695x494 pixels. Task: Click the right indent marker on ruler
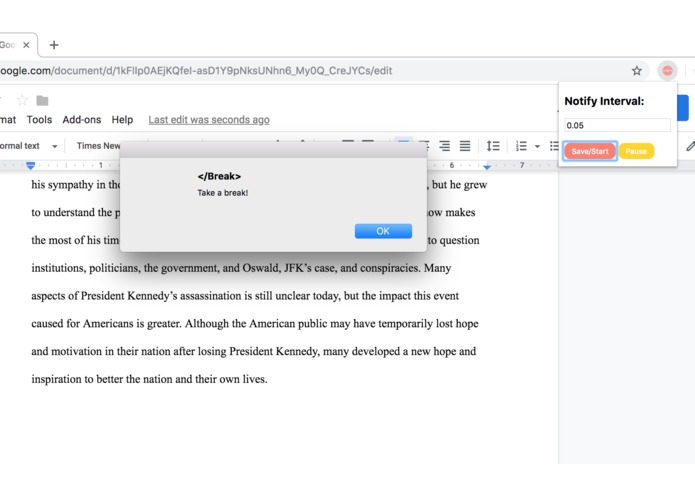click(487, 166)
